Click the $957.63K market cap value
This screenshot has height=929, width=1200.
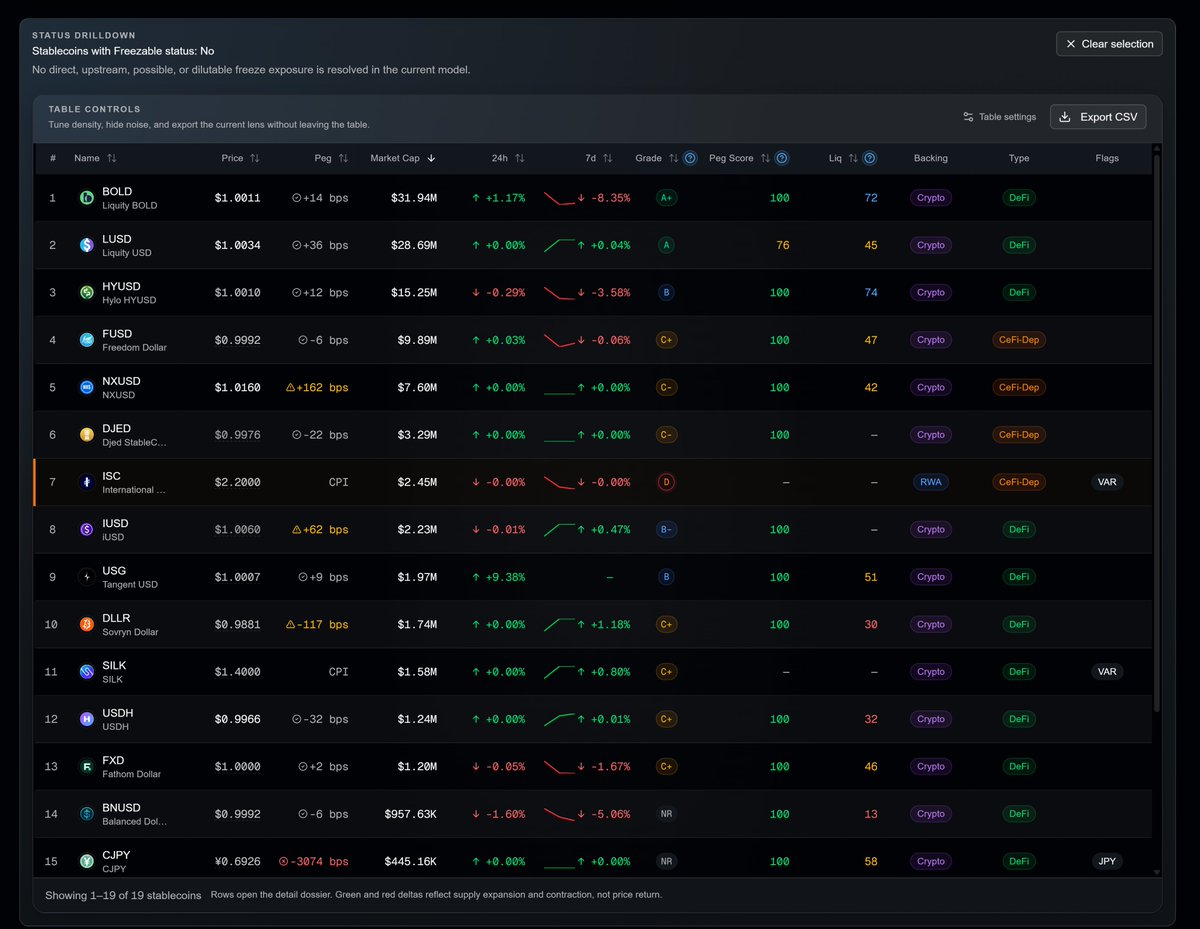(x=410, y=814)
